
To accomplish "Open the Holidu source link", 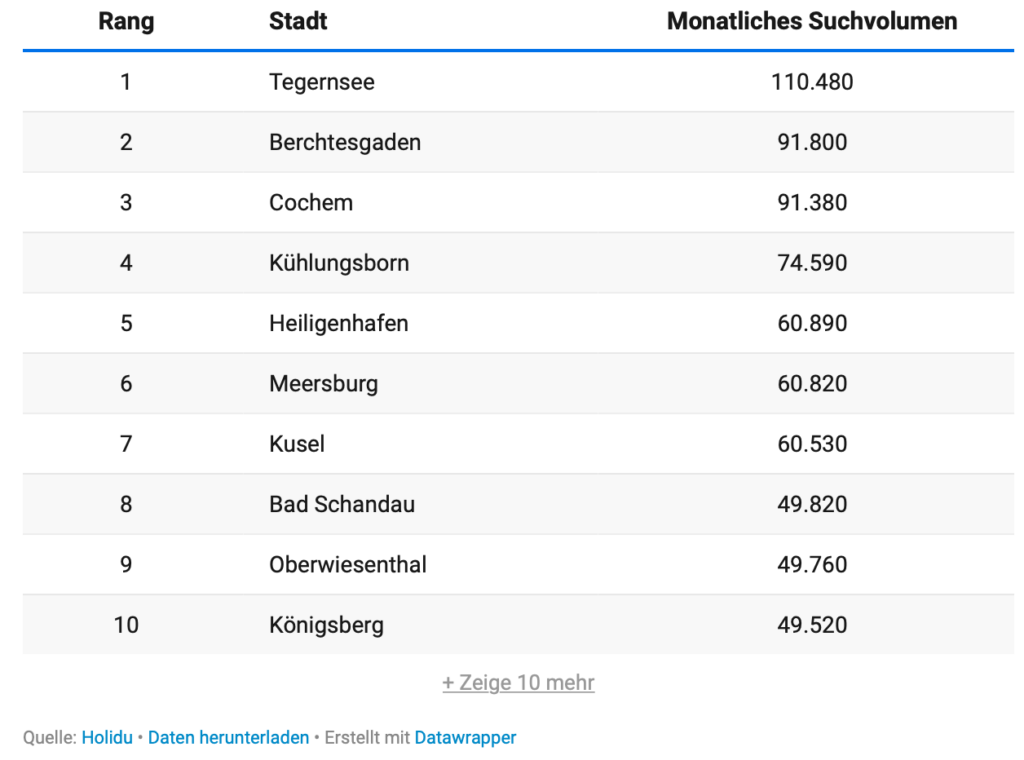I will (x=107, y=738).
